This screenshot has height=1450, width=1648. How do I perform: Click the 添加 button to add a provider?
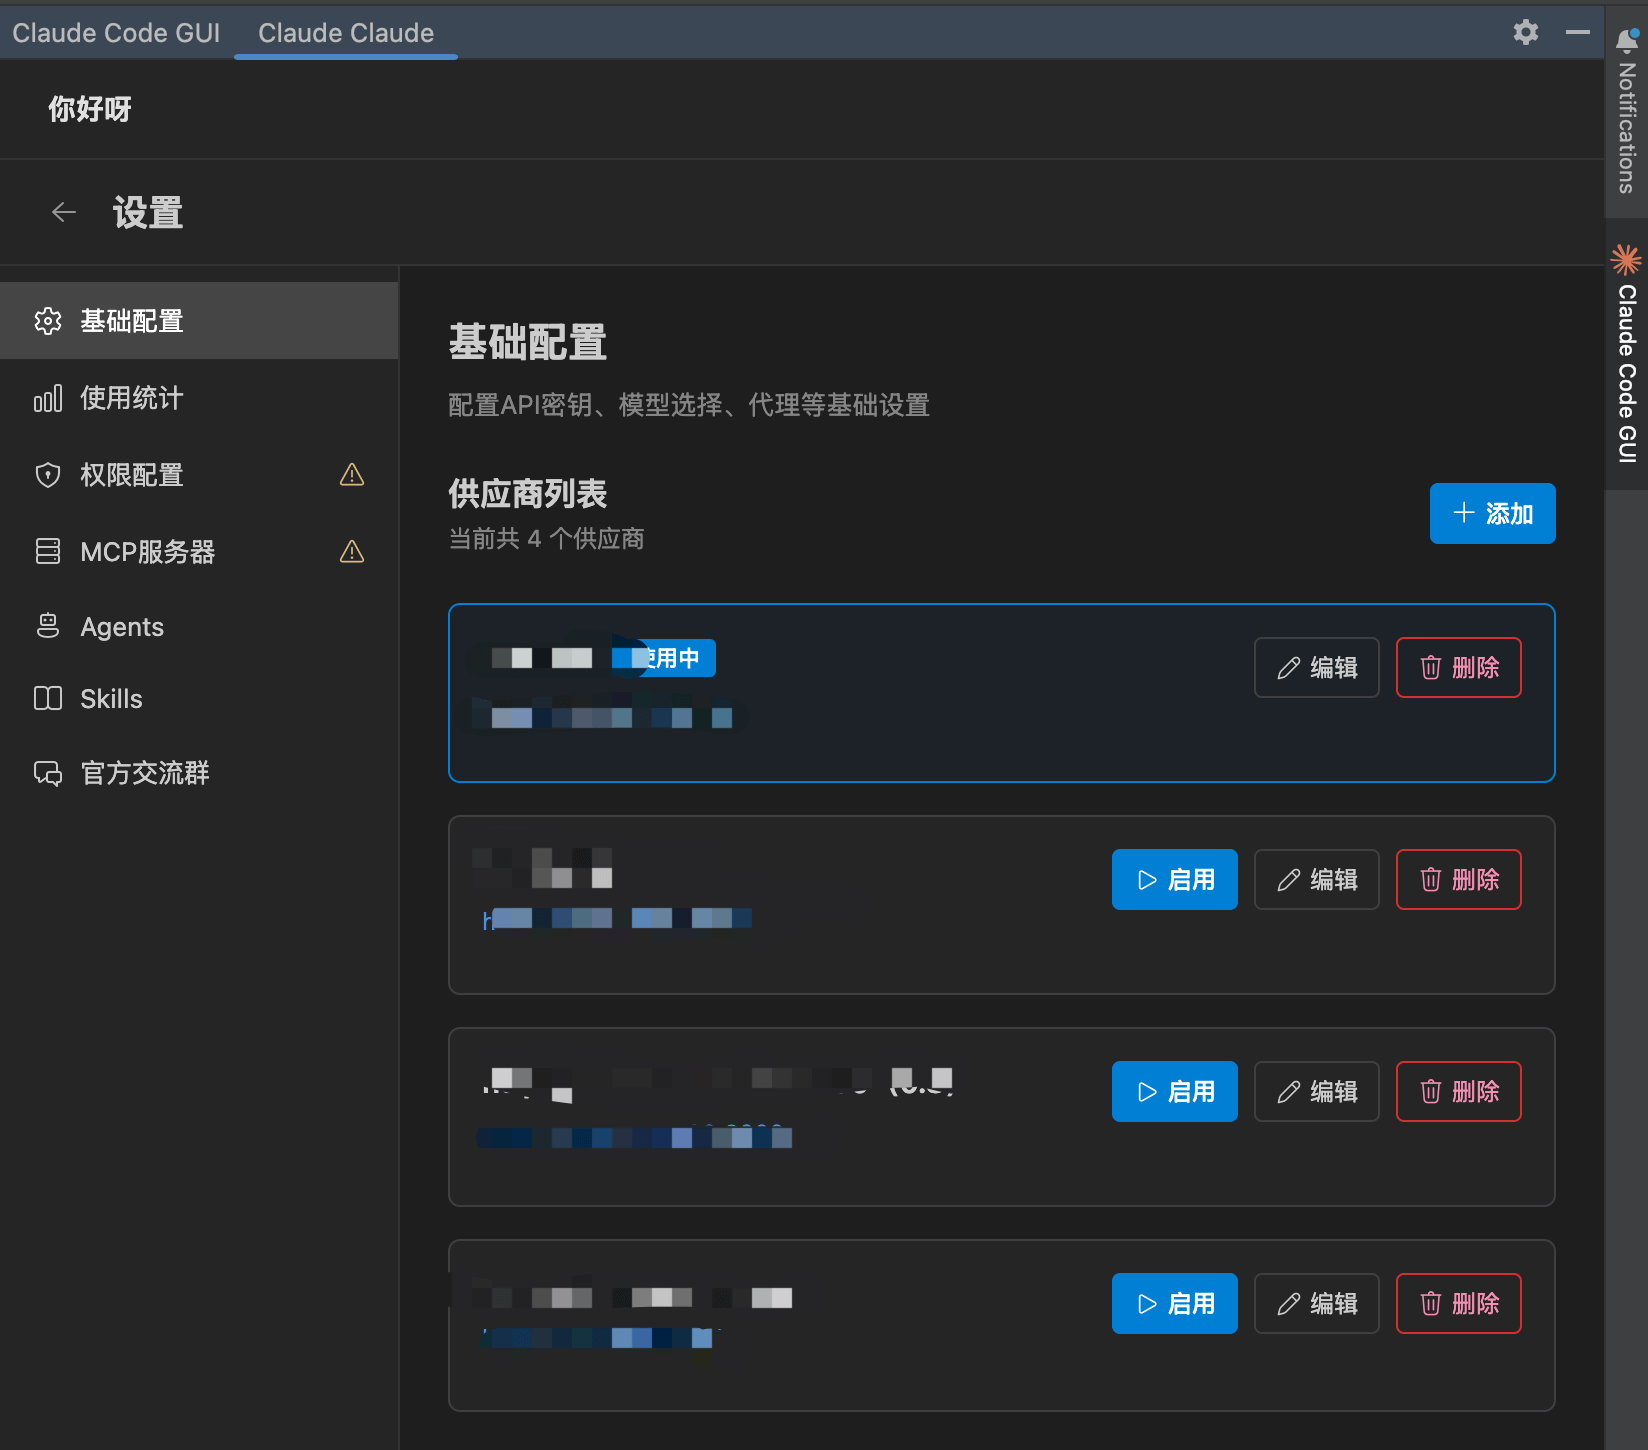[1492, 513]
